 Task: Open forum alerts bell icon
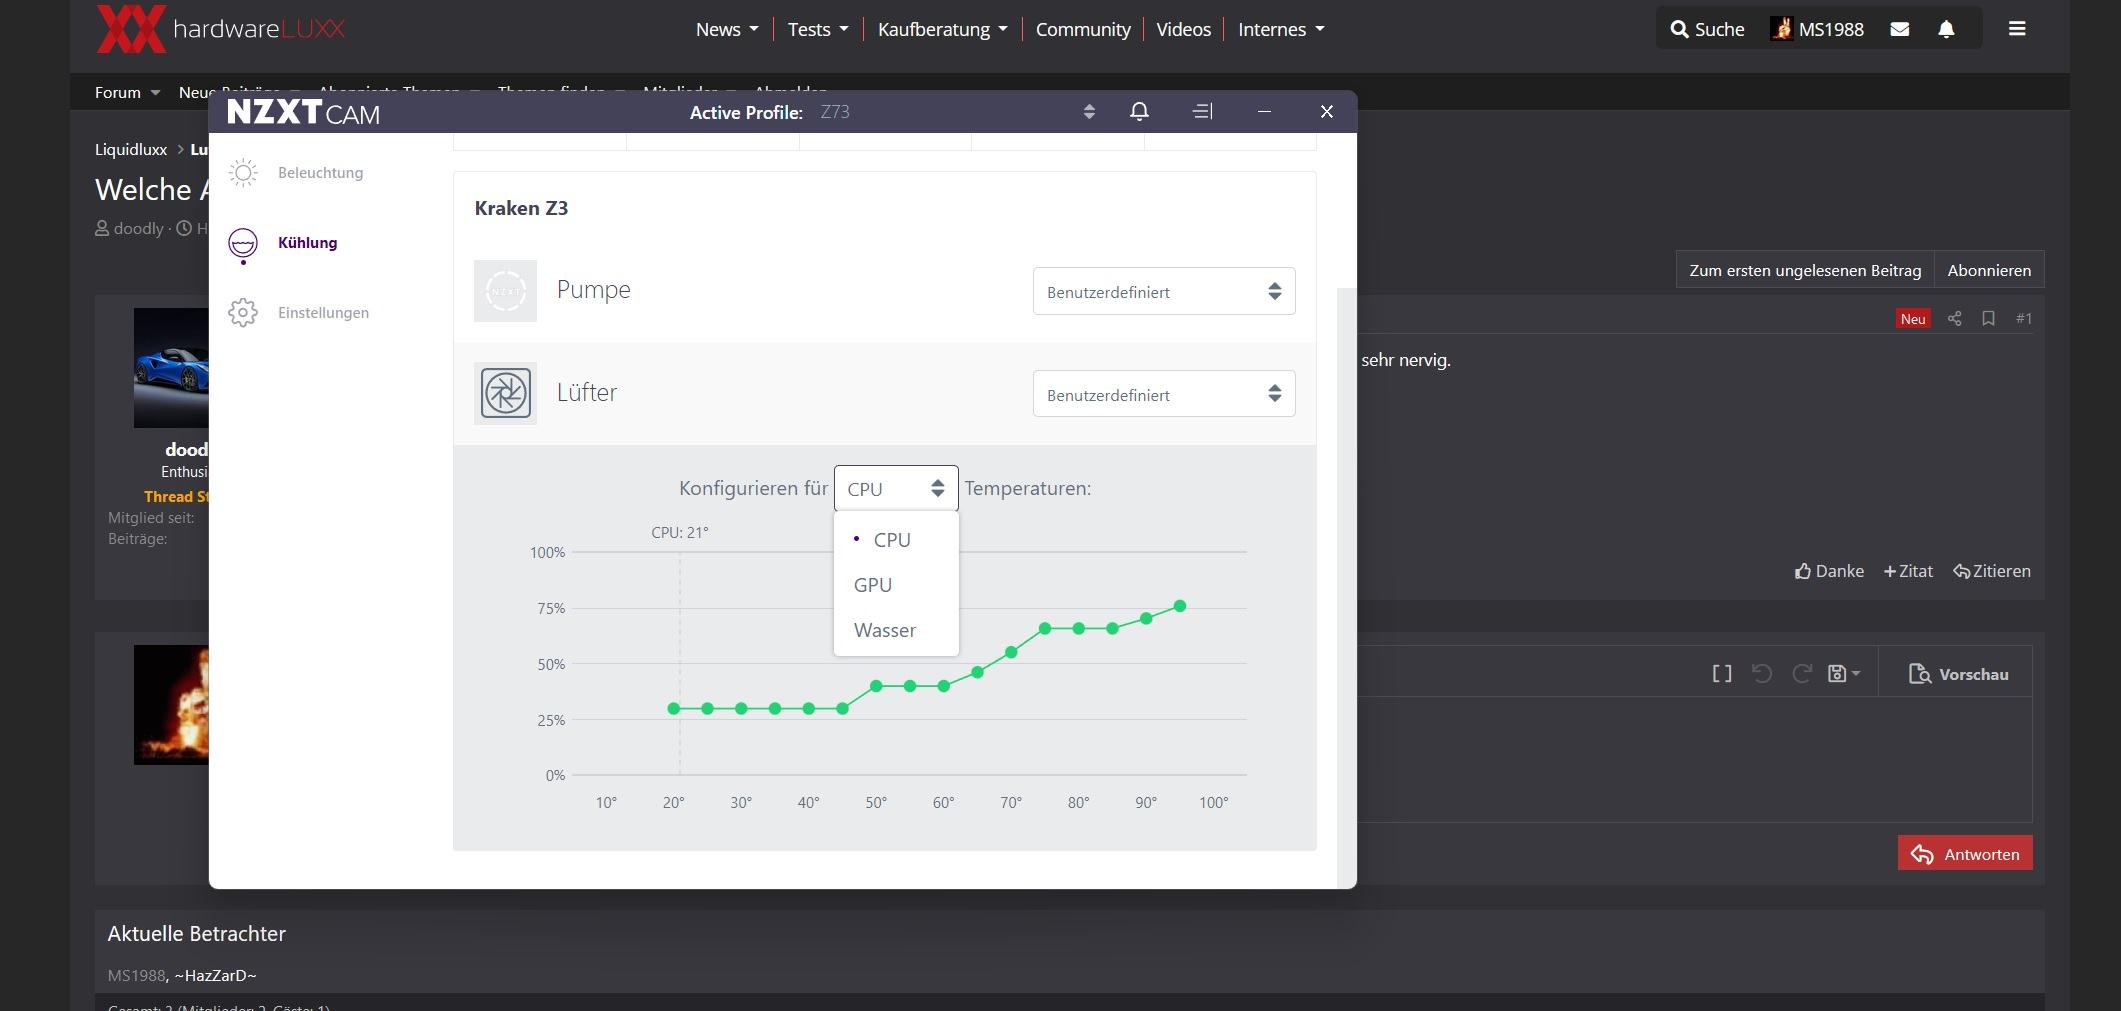click(x=1946, y=29)
